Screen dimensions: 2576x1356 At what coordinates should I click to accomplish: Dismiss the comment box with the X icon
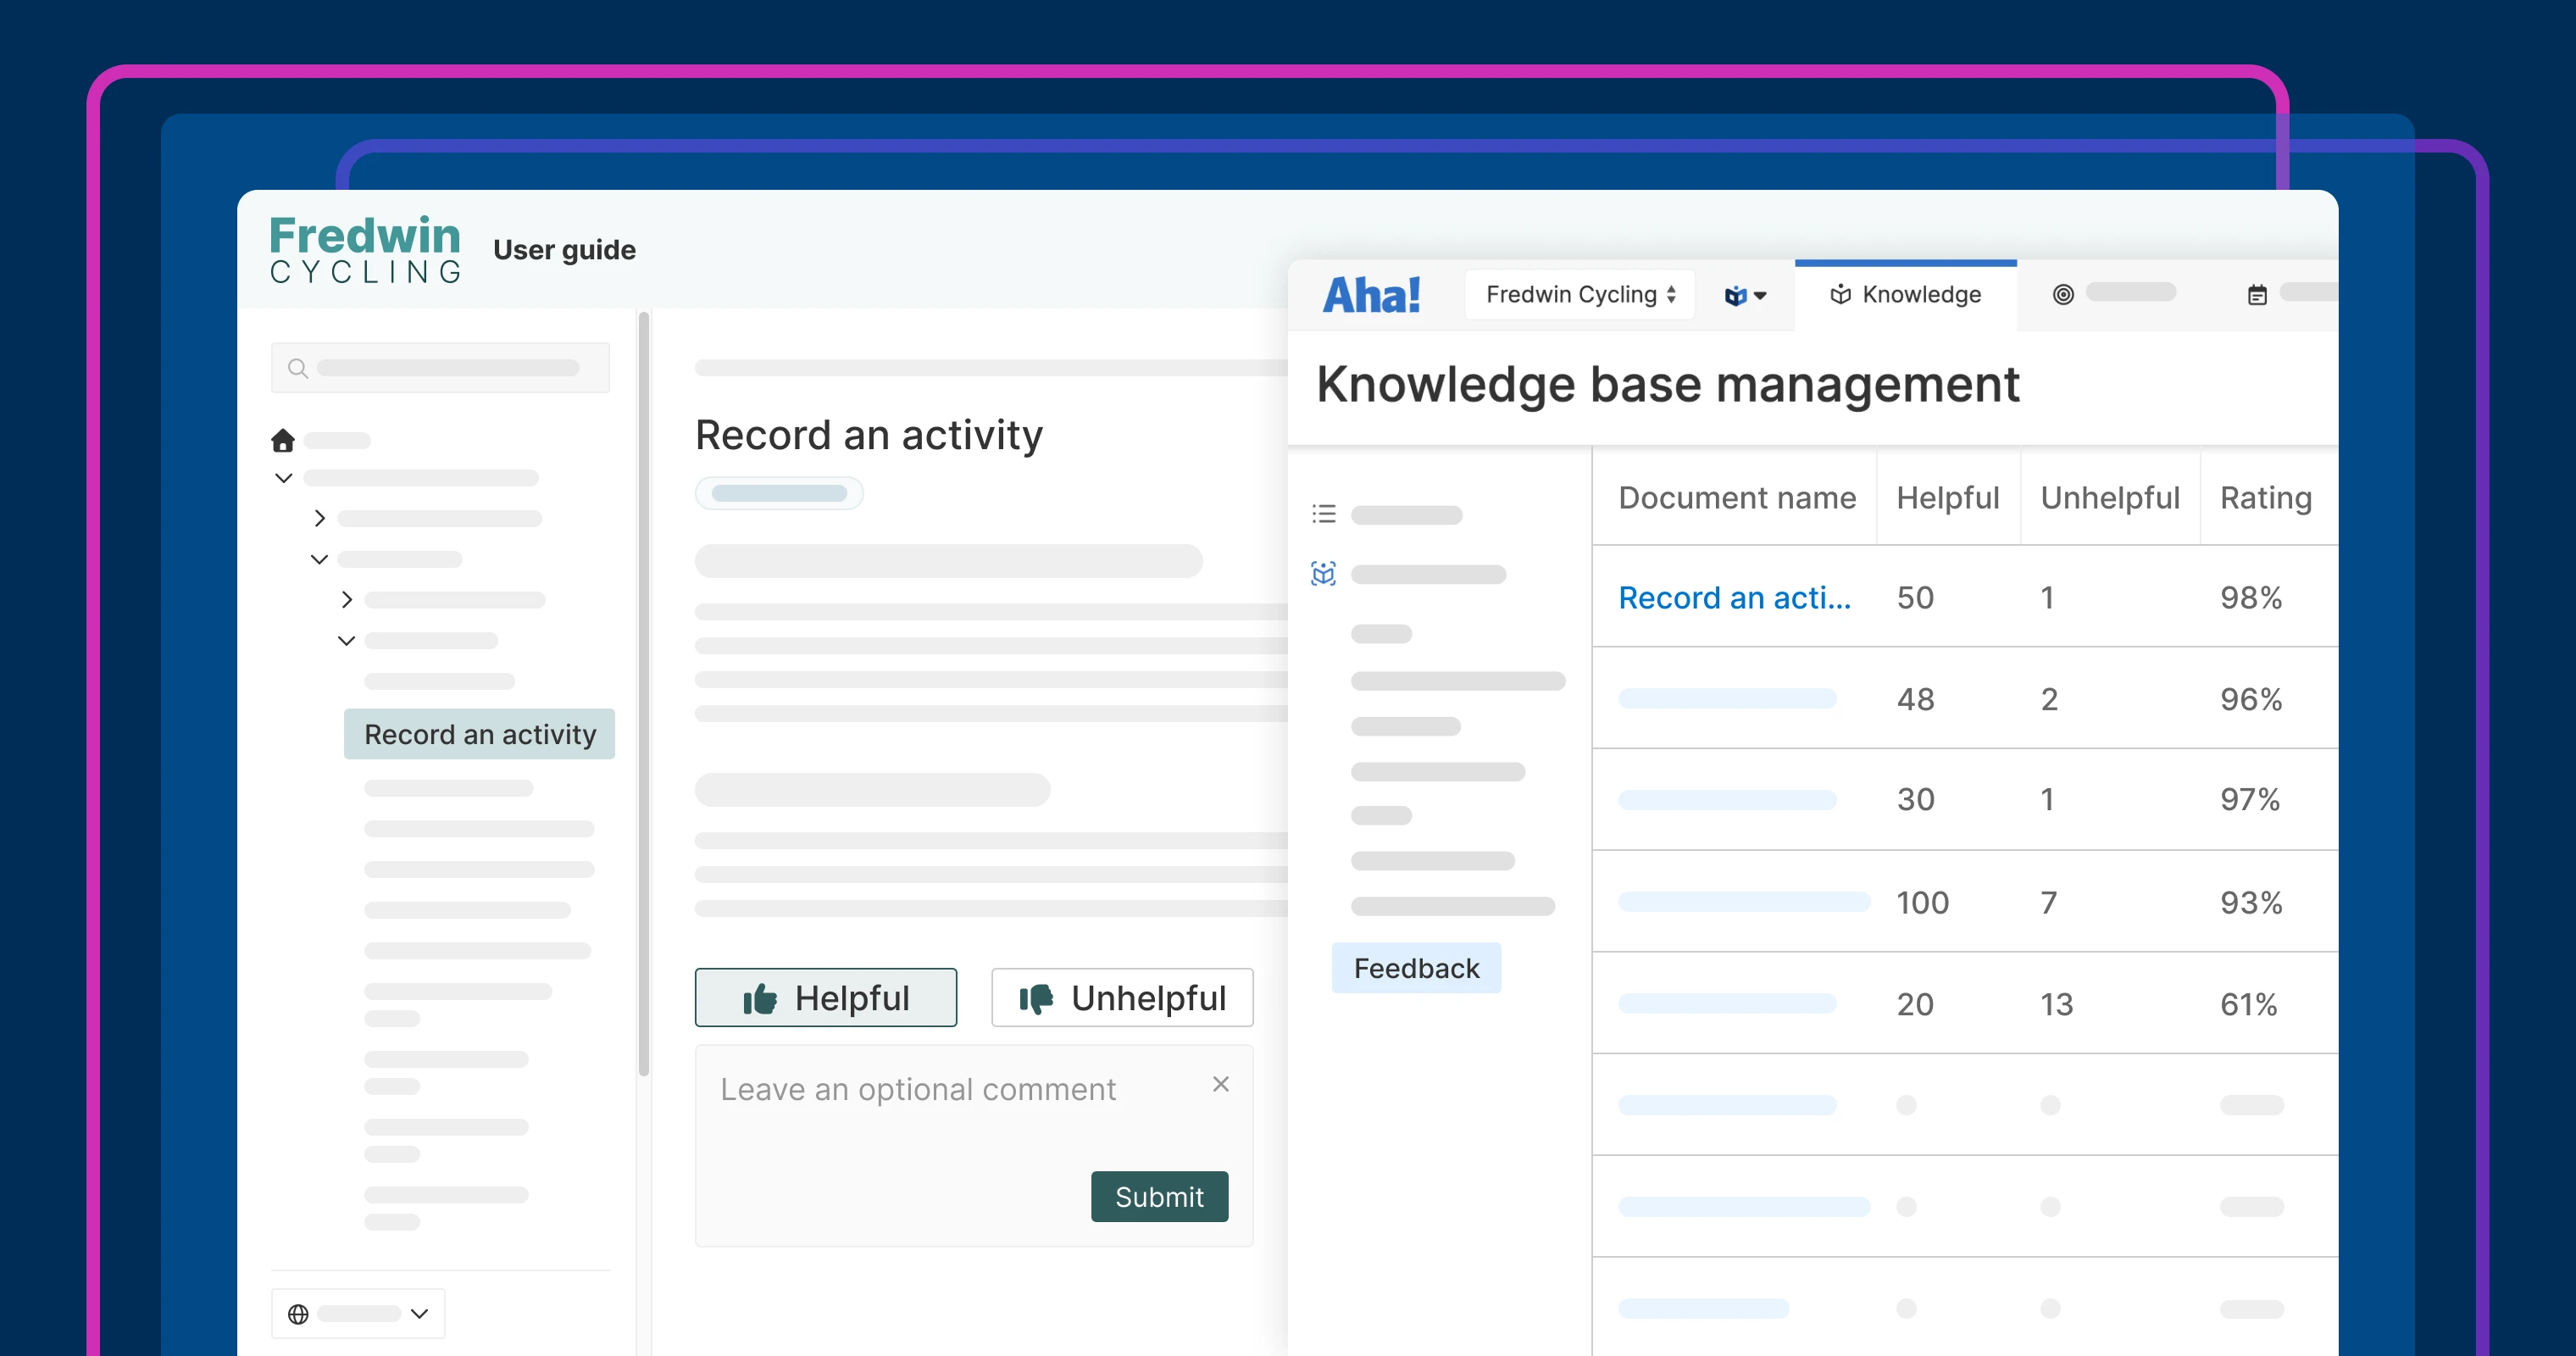click(1220, 1084)
